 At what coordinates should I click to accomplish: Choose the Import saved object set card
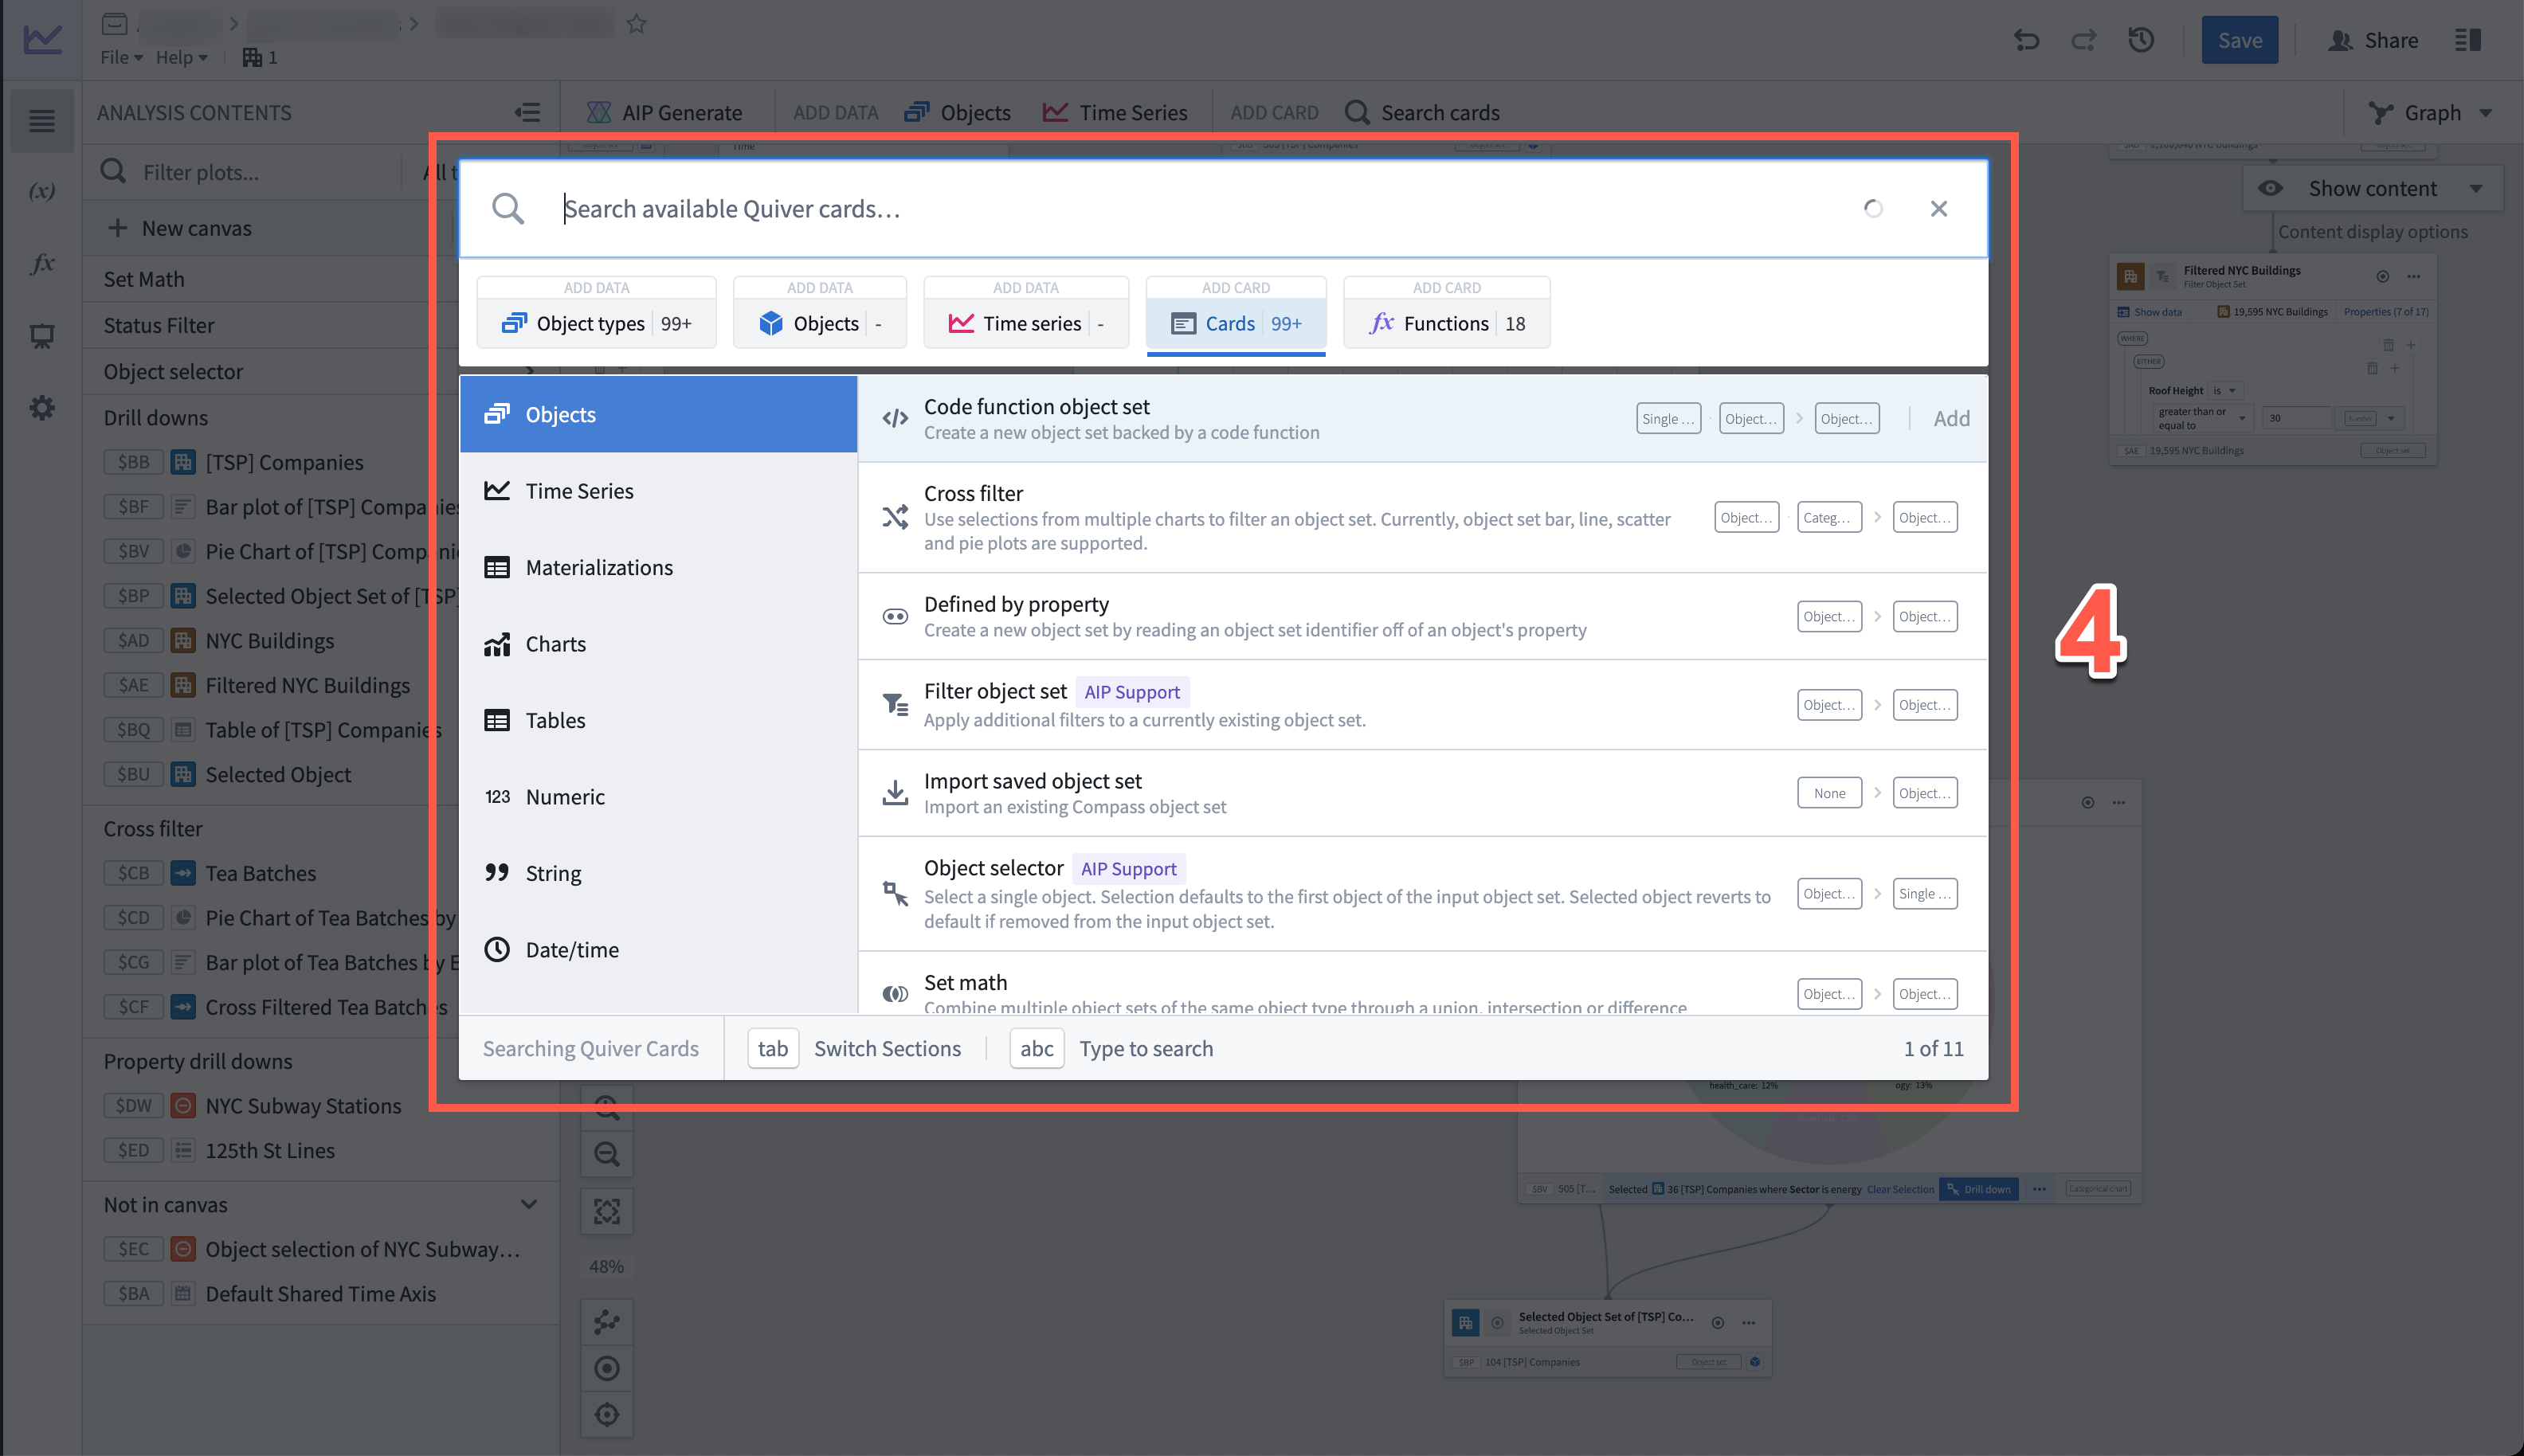(1422, 793)
